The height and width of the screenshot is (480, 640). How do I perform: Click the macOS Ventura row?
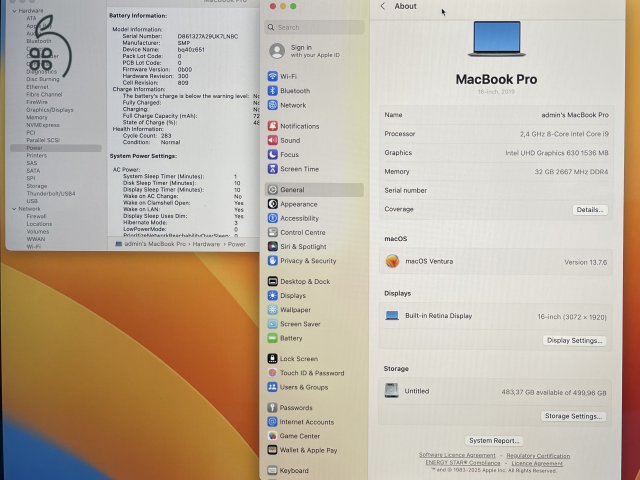496,262
